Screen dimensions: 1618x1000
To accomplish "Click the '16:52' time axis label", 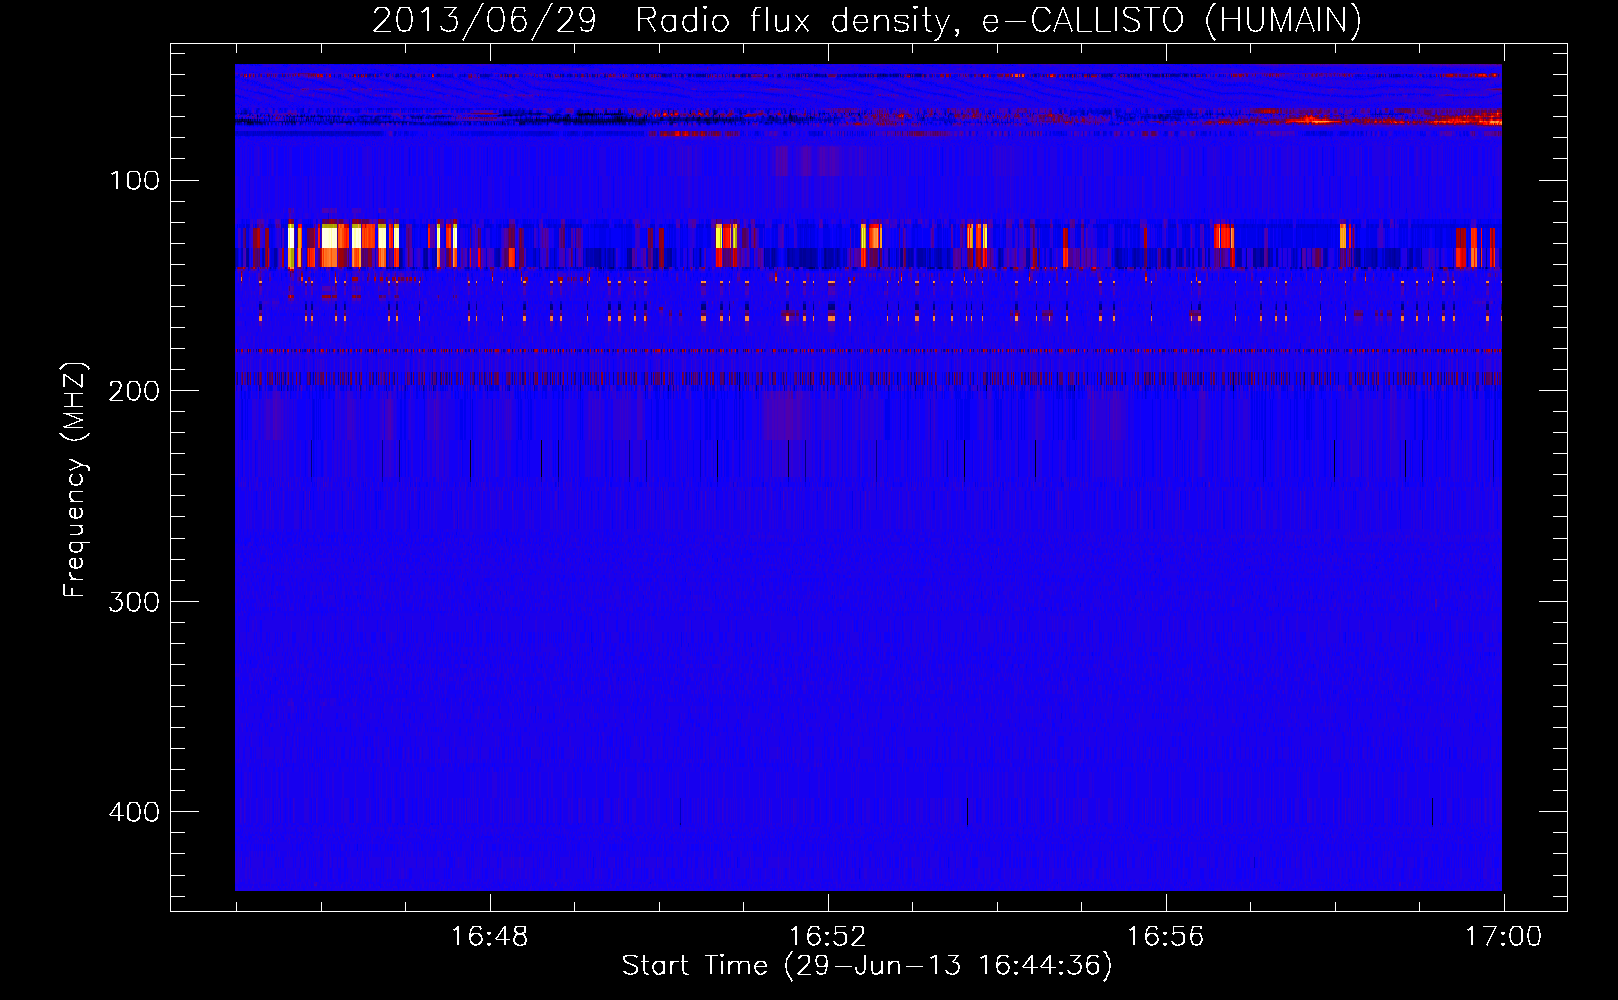I will 827,937.
